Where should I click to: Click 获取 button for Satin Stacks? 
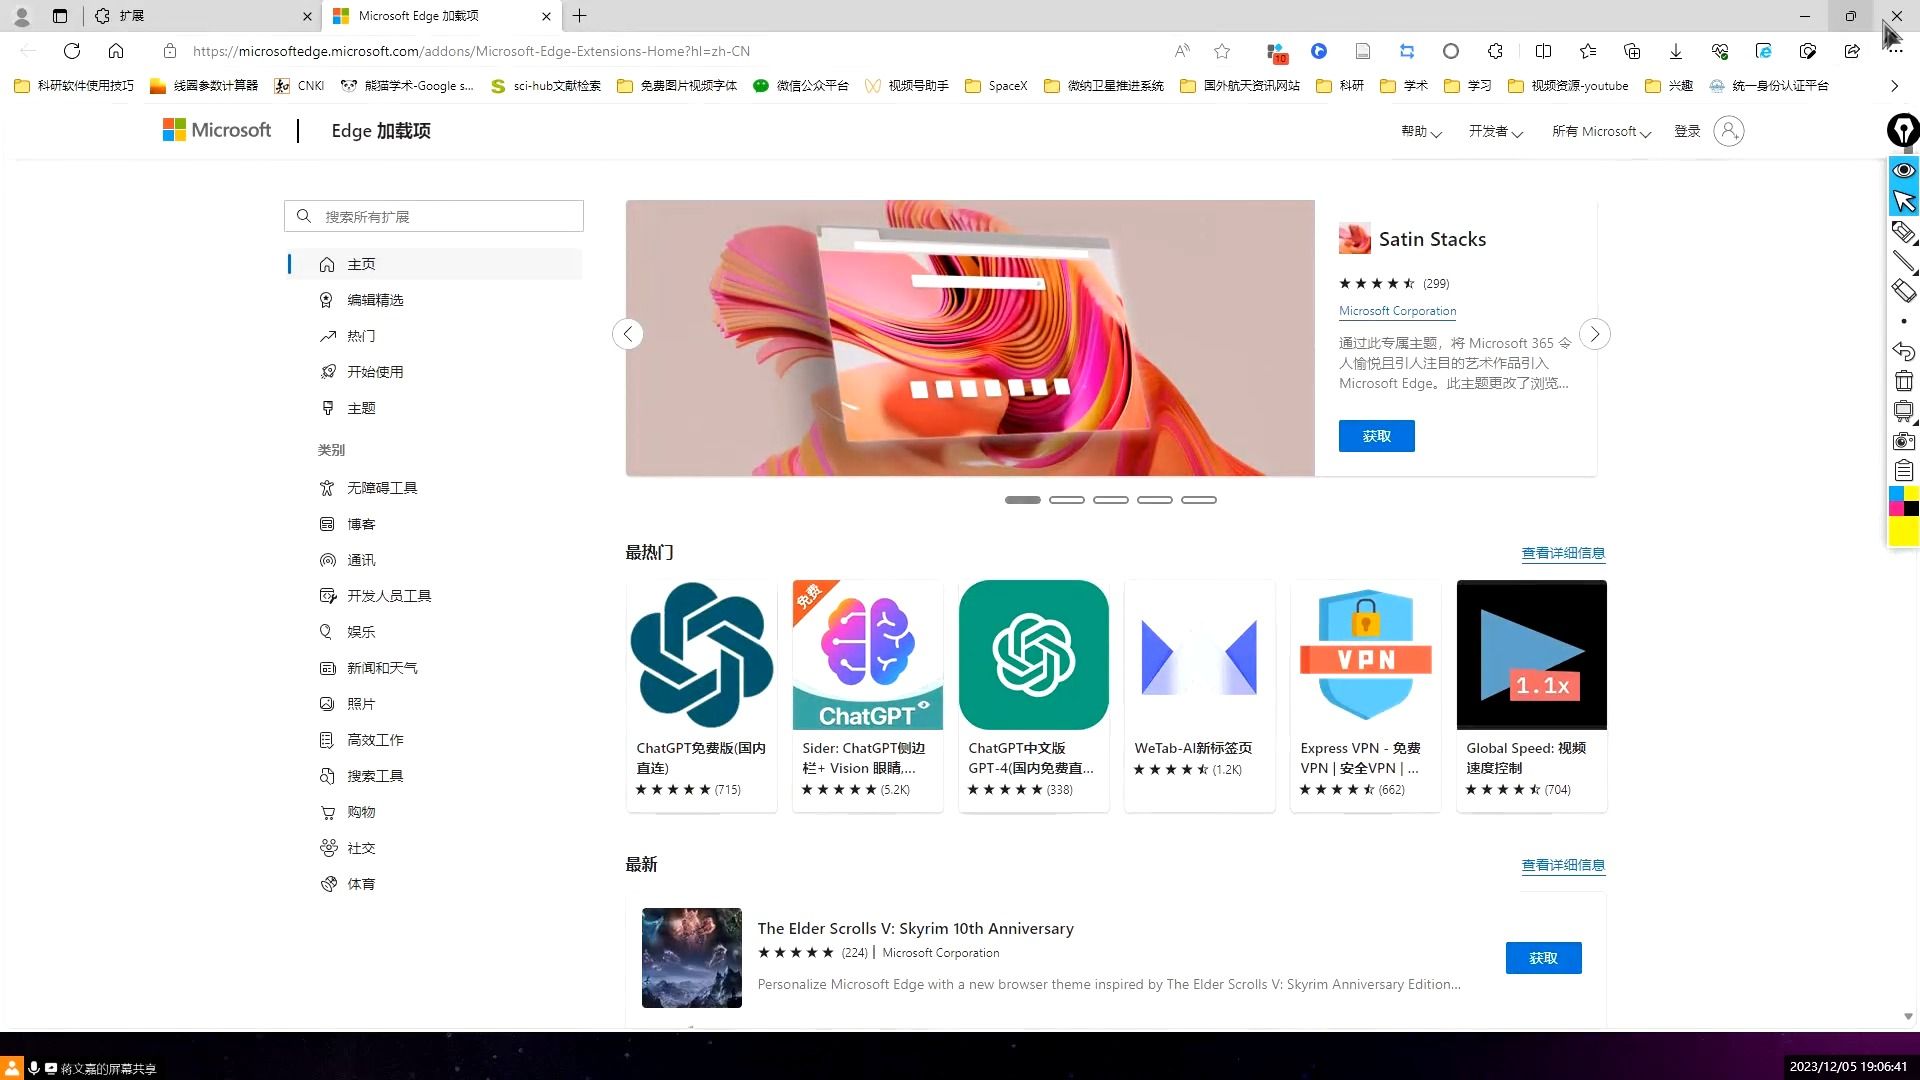pos(1376,436)
